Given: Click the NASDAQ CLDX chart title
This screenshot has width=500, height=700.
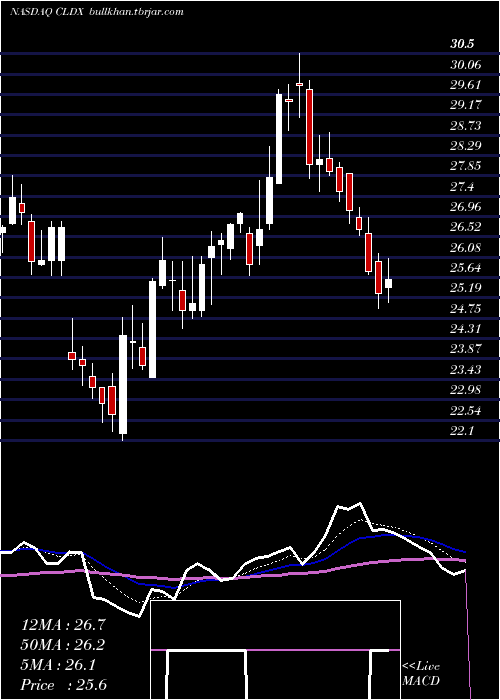Looking at the screenshot, I should (46, 12).
